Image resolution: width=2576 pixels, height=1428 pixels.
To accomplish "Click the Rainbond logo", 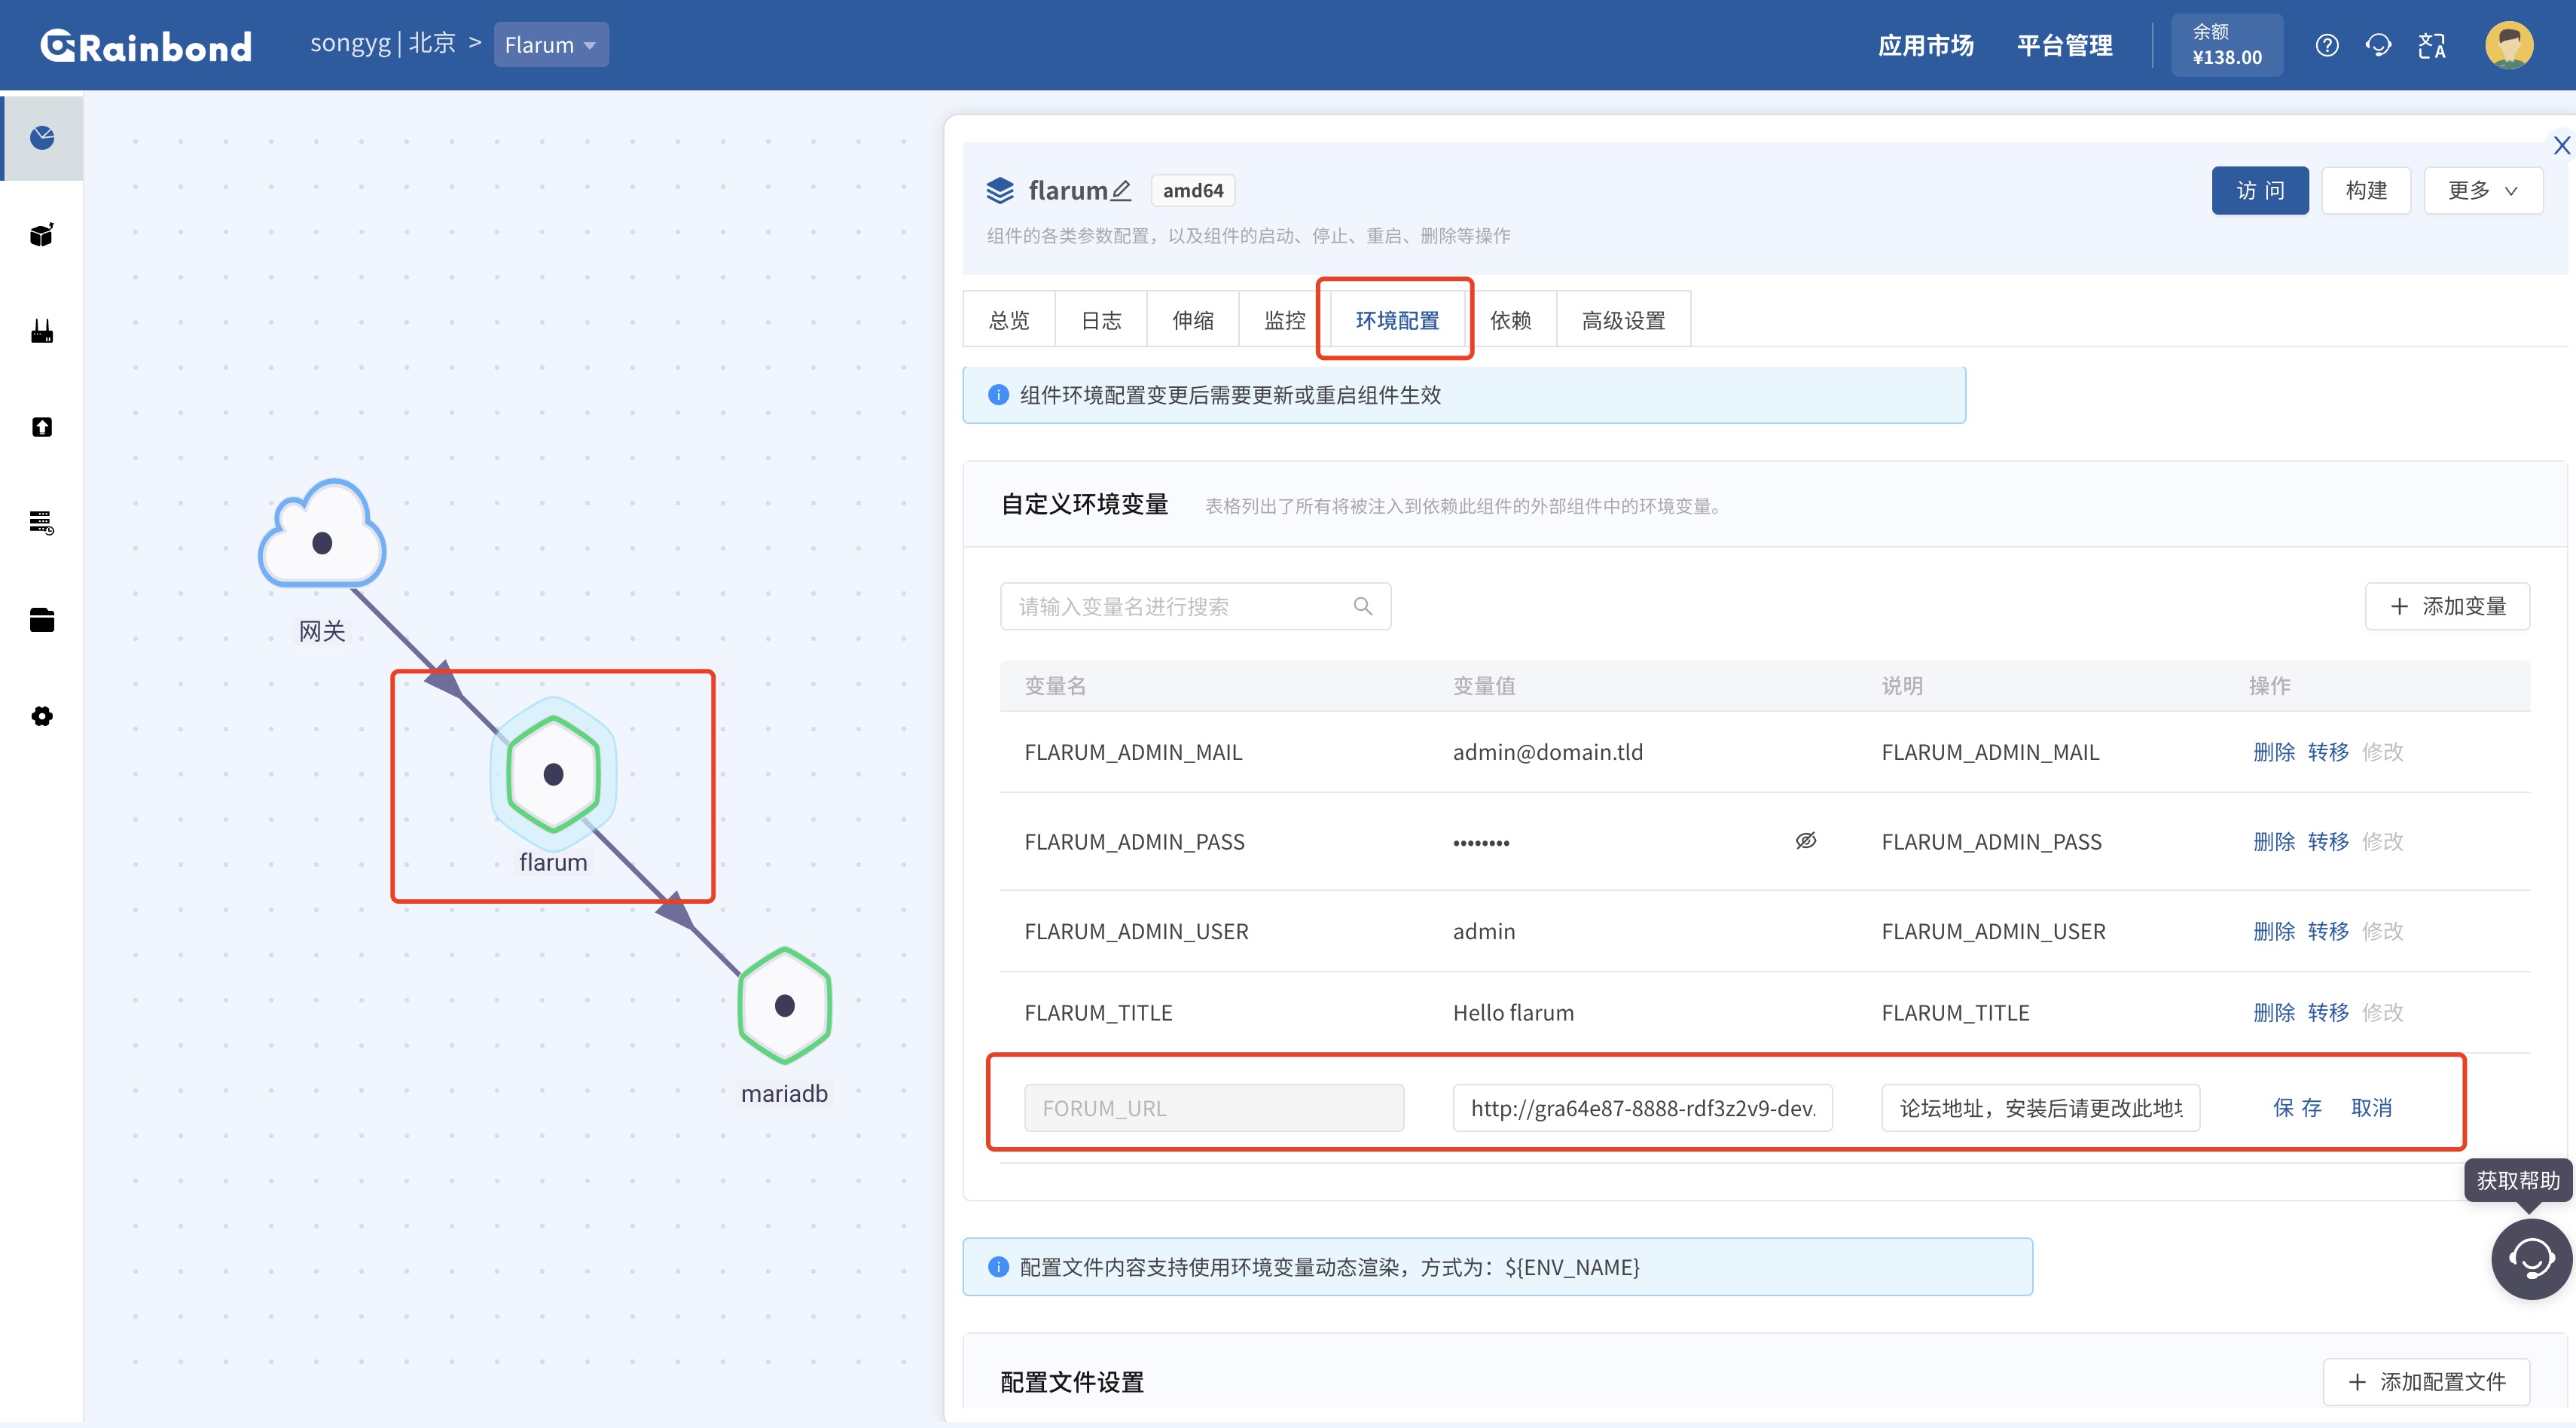I will coord(146,46).
